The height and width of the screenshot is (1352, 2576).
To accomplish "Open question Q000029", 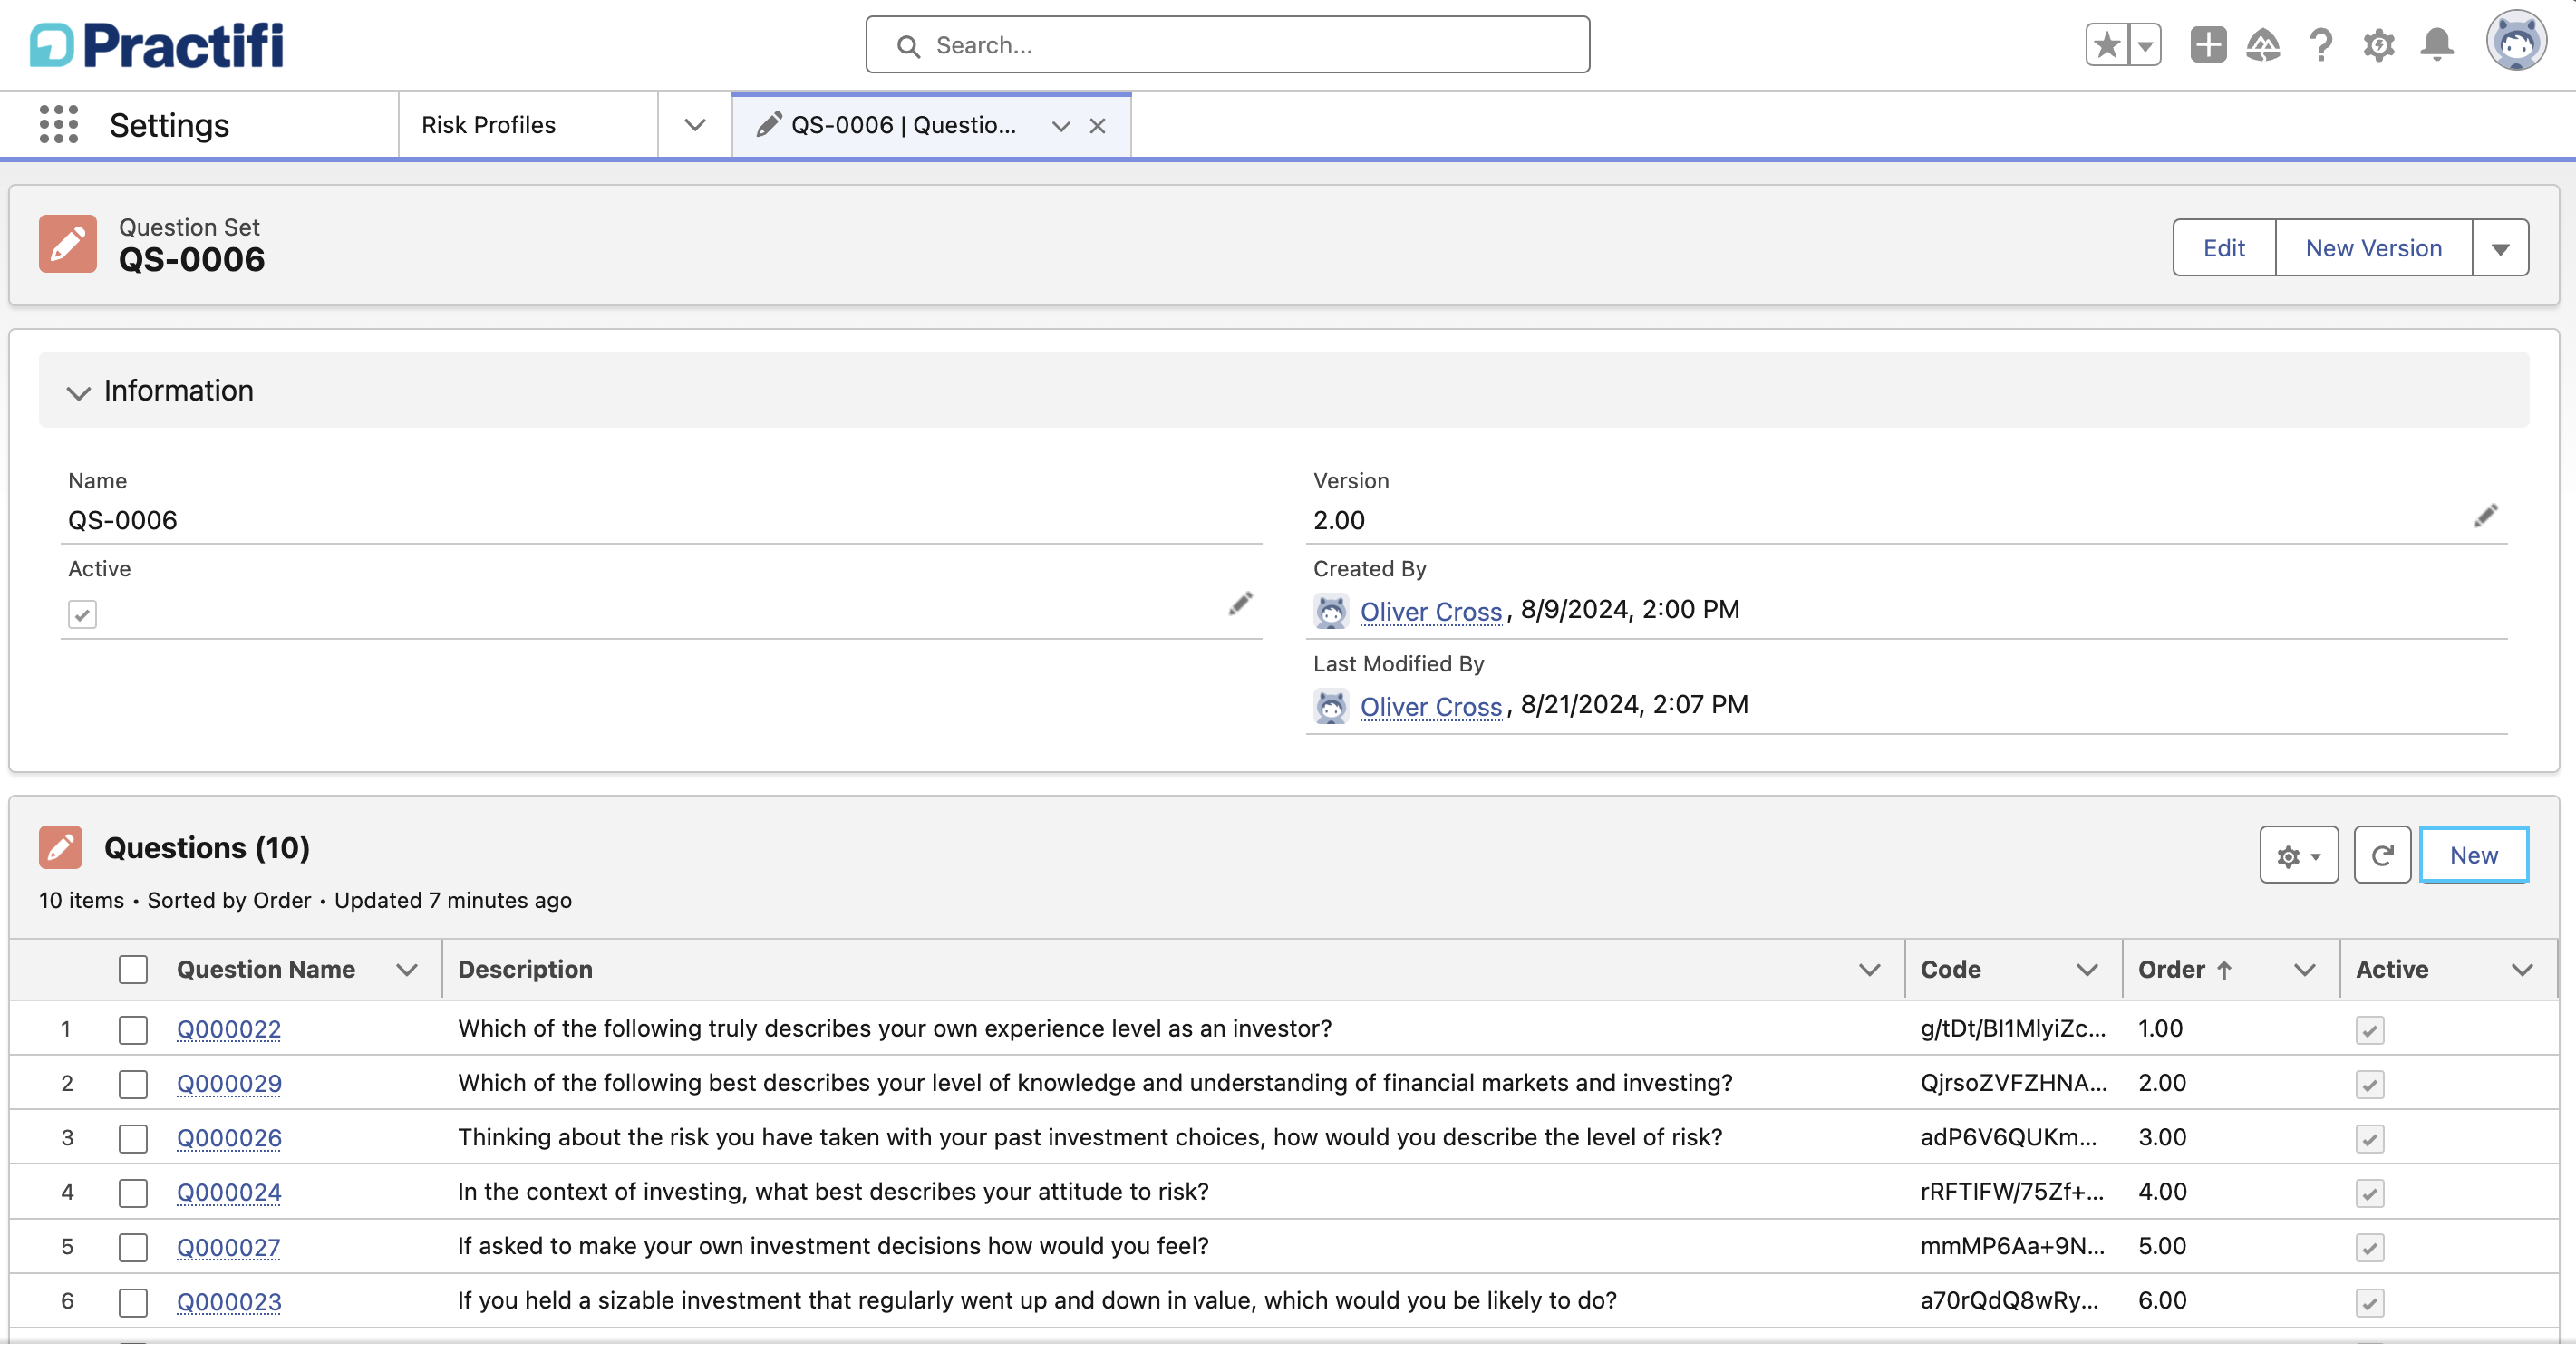I will [x=229, y=1084].
